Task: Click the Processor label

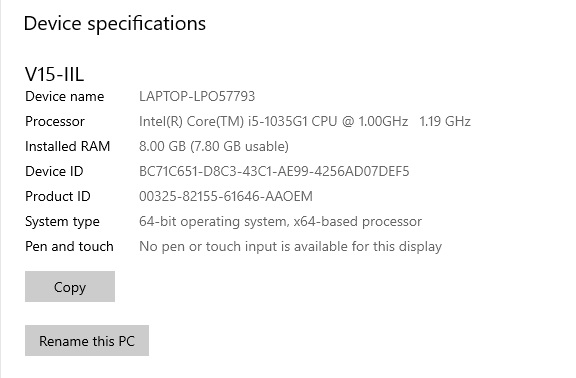Action: click(55, 122)
